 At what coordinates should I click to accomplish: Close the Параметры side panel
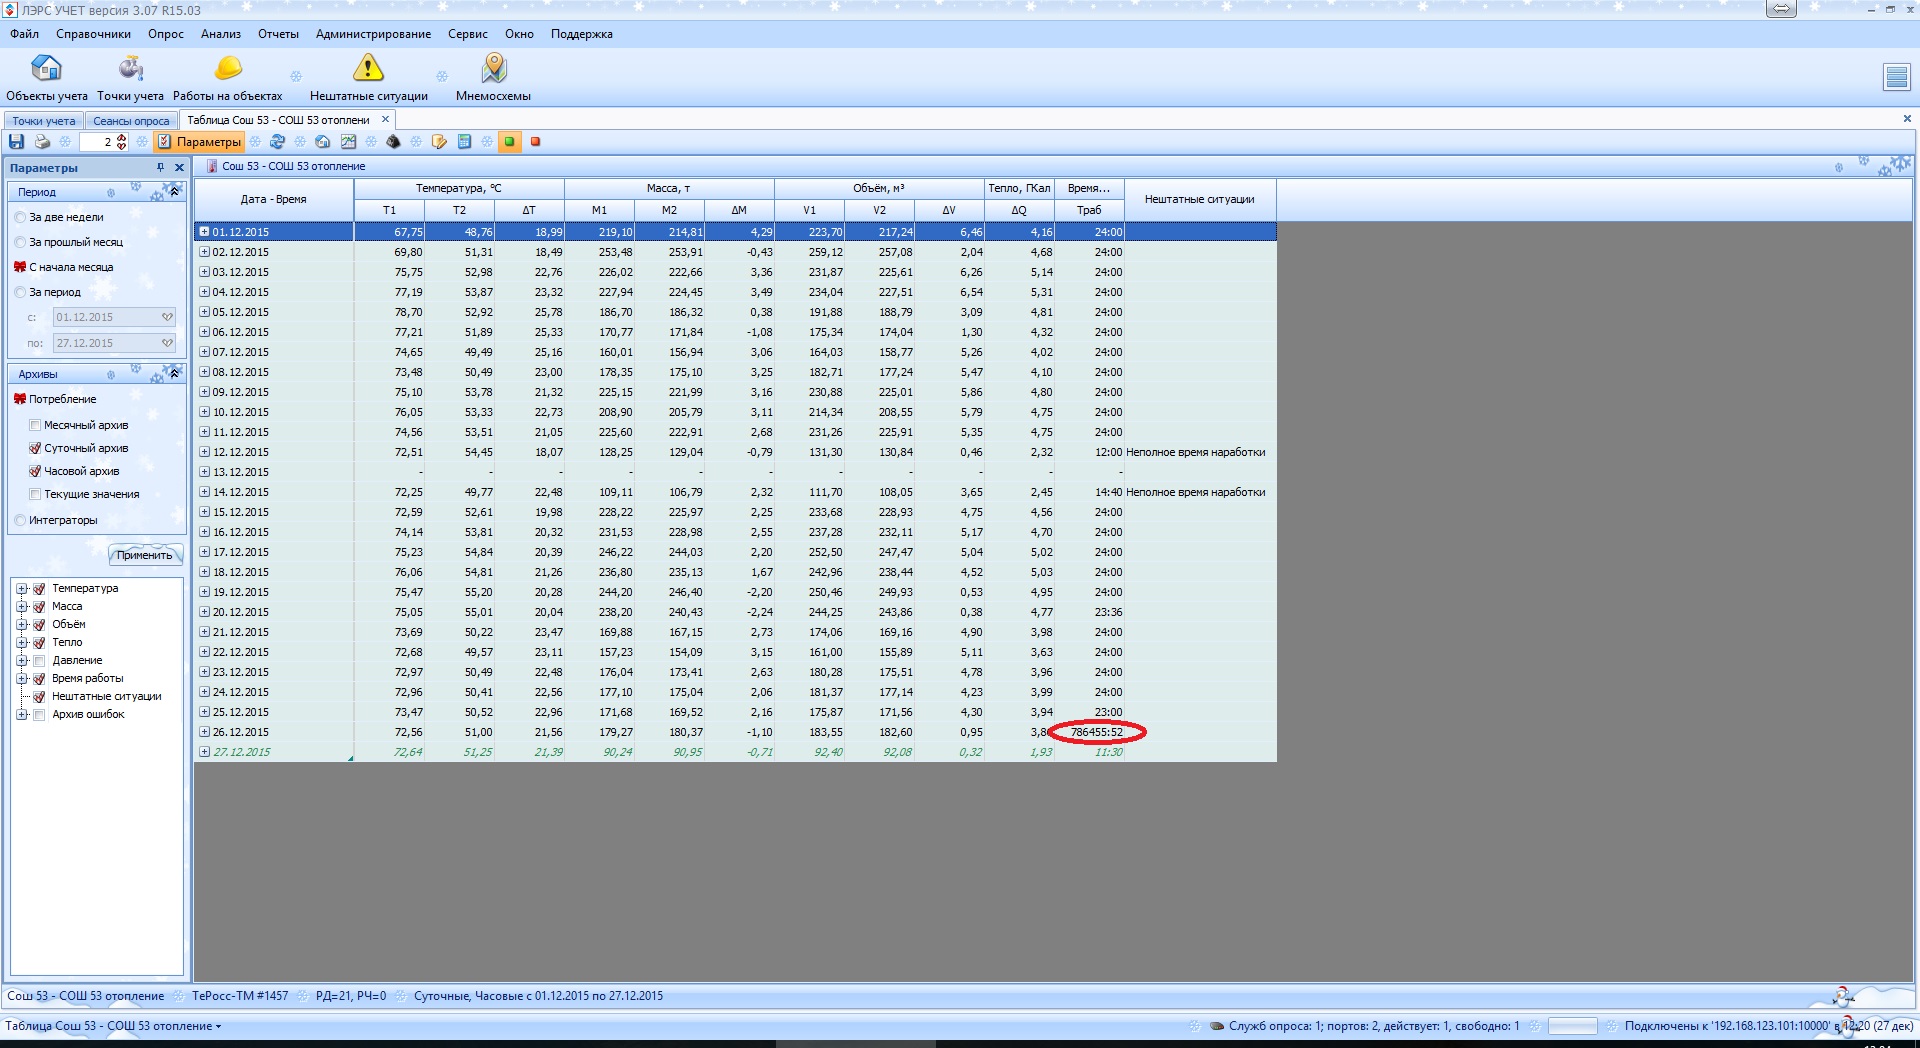click(179, 168)
